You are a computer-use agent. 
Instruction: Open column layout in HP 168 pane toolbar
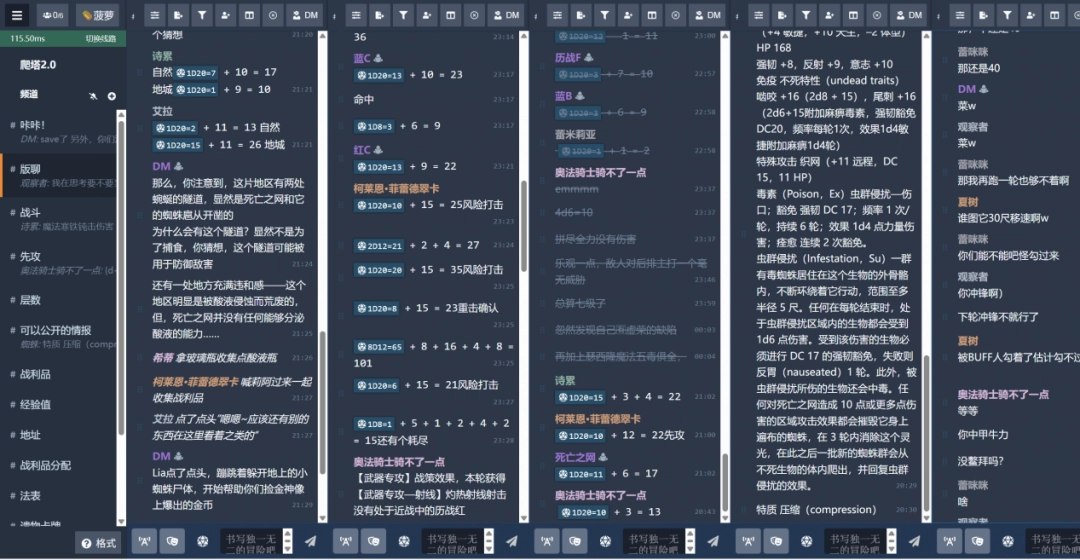[x=853, y=15]
